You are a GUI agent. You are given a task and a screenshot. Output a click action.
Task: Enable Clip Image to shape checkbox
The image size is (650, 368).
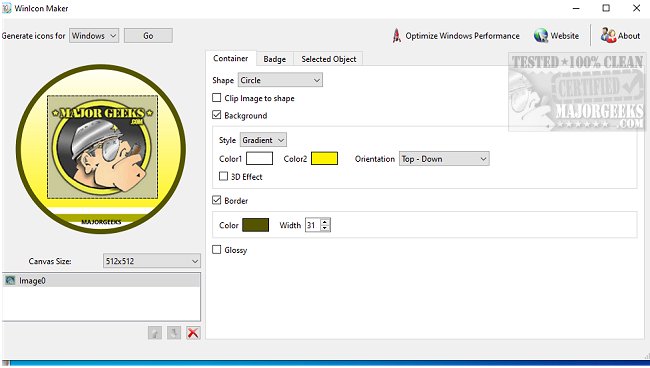tap(216, 98)
